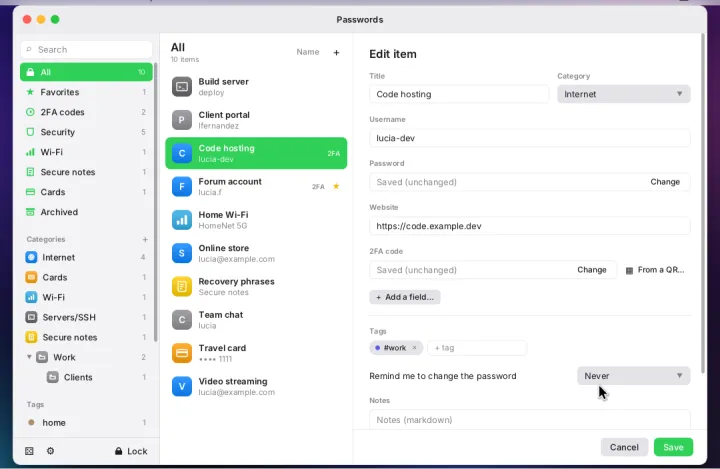Click the Website URL field
720x469 pixels.
(529, 226)
